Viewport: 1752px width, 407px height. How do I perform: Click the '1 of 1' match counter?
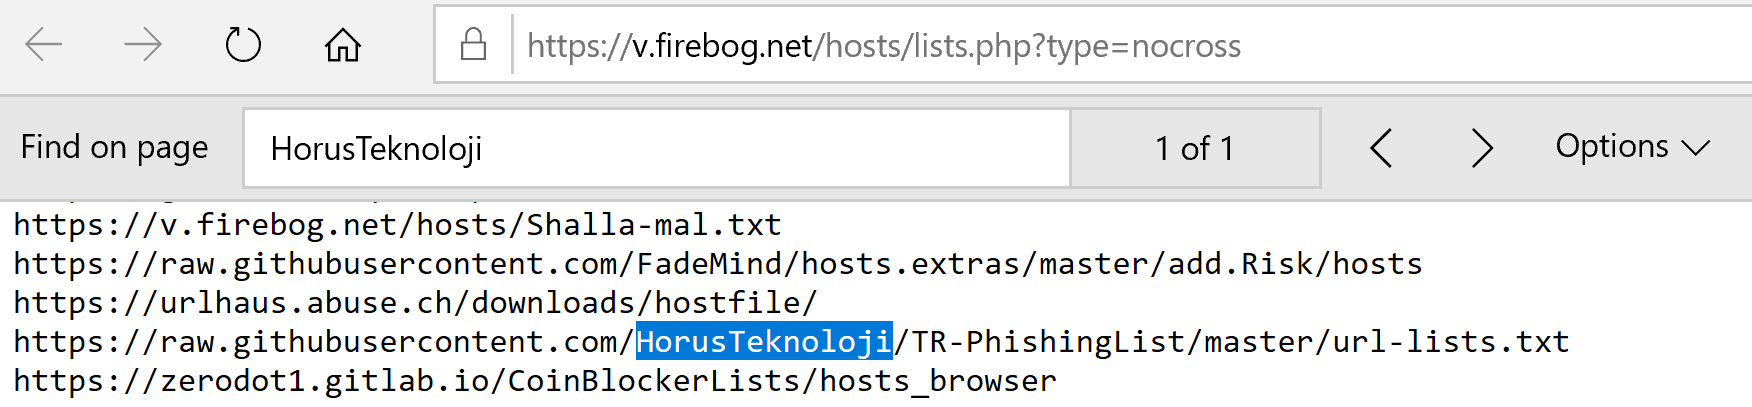click(x=1195, y=148)
